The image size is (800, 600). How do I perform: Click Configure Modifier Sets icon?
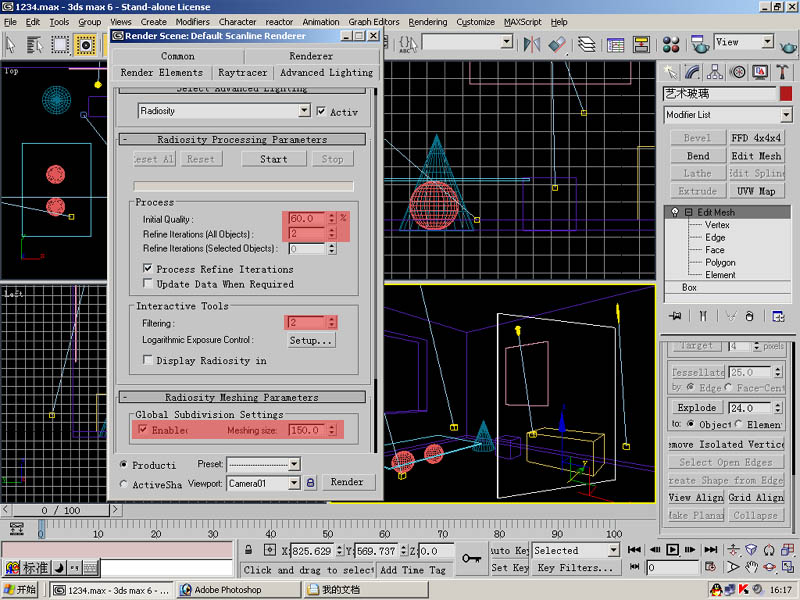point(778,316)
